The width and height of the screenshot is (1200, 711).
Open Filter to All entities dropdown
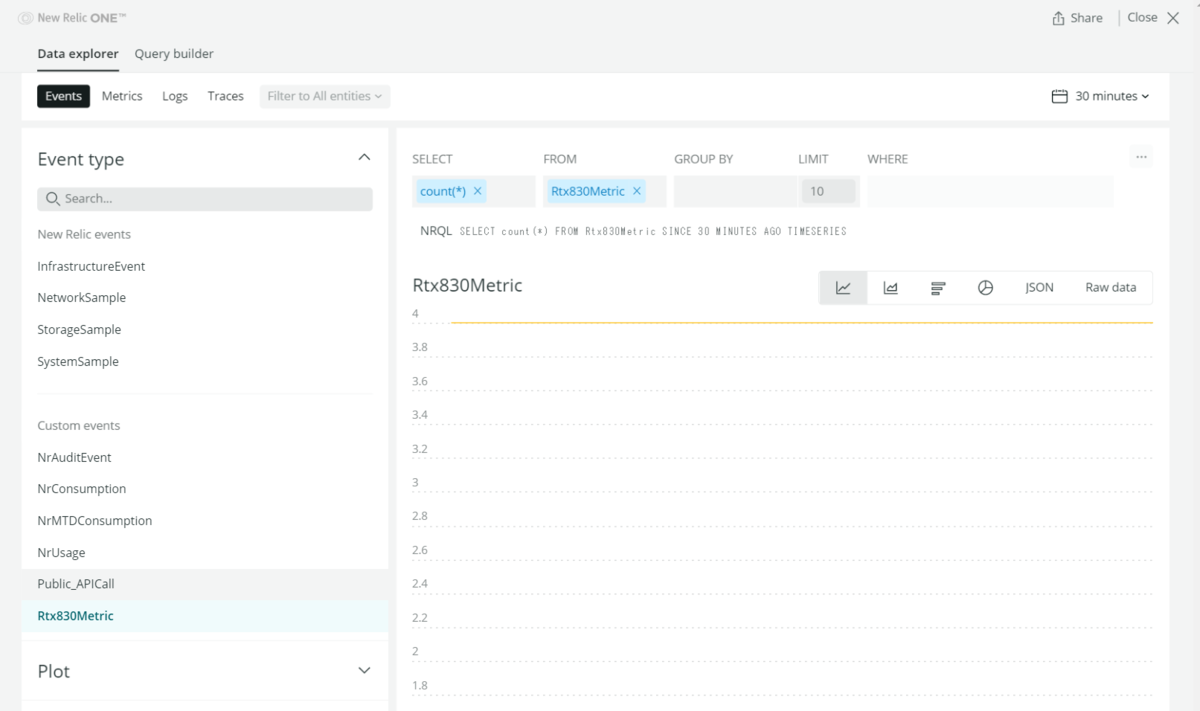click(325, 96)
